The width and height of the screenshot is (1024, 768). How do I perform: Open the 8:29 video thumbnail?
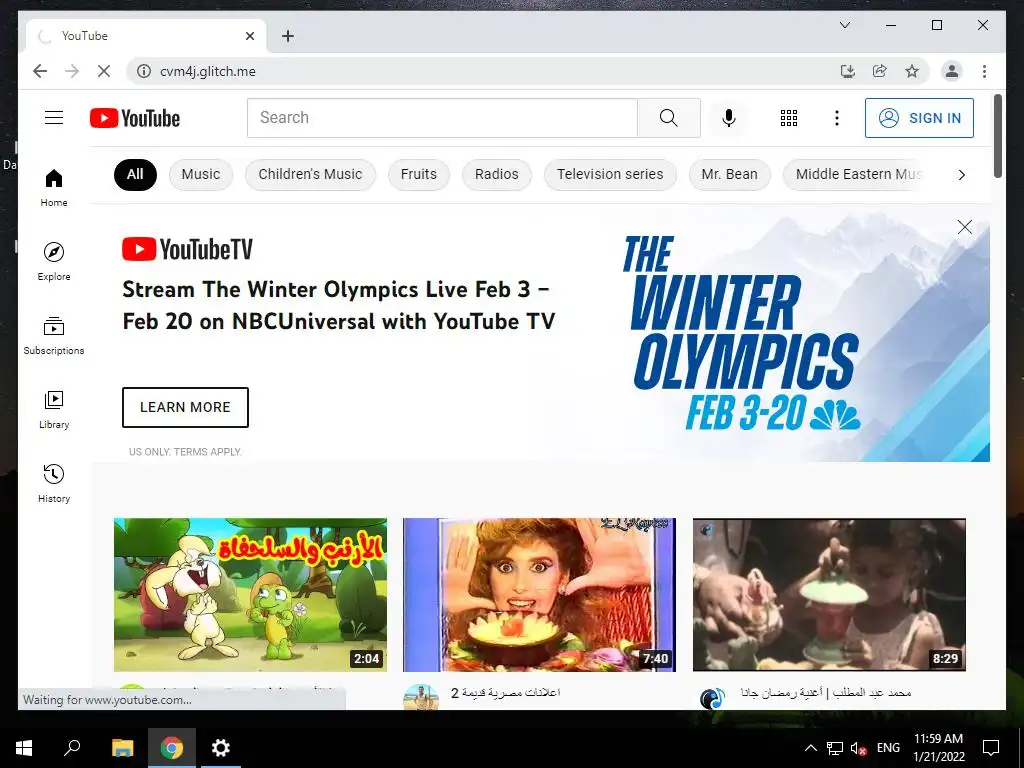(829, 595)
